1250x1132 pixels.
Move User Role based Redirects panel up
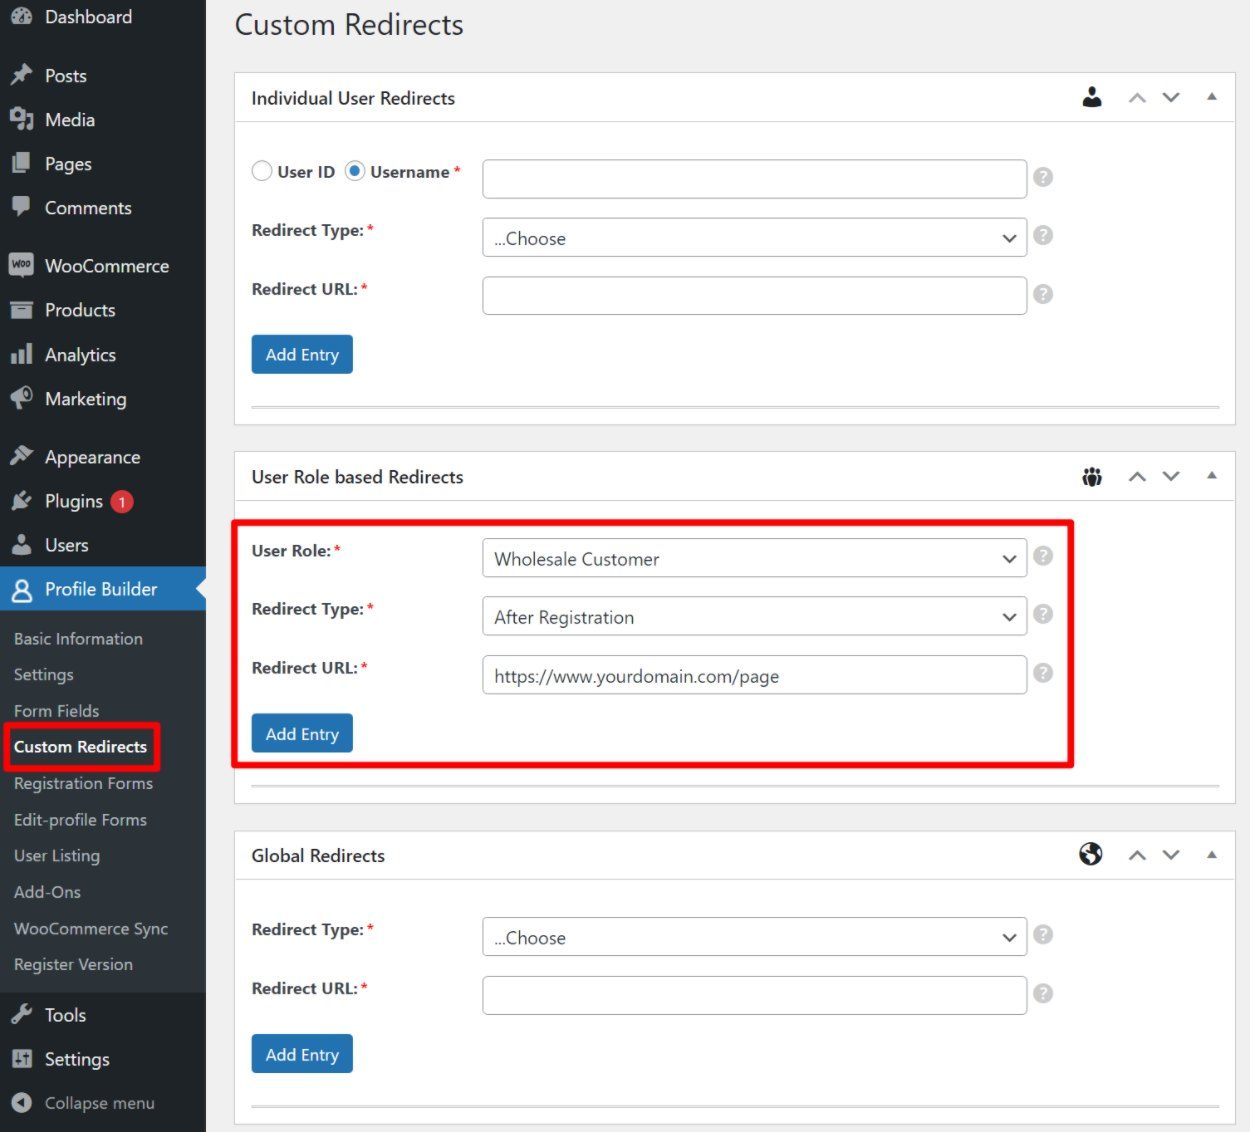[1137, 477]
